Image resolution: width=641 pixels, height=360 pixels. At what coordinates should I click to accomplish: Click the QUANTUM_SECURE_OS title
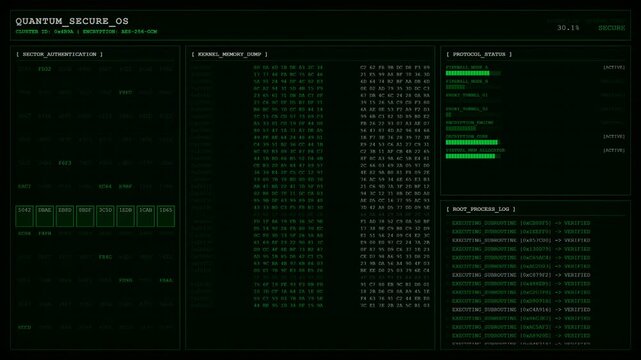point(72,21)
